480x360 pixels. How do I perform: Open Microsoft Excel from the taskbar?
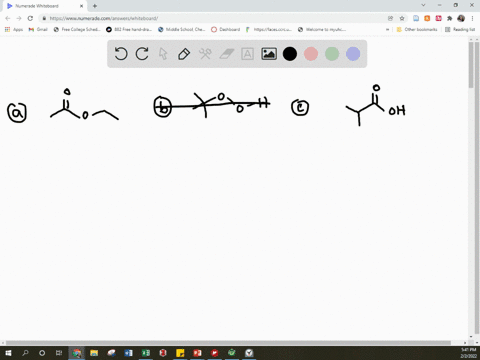click(x=146, y=353)
